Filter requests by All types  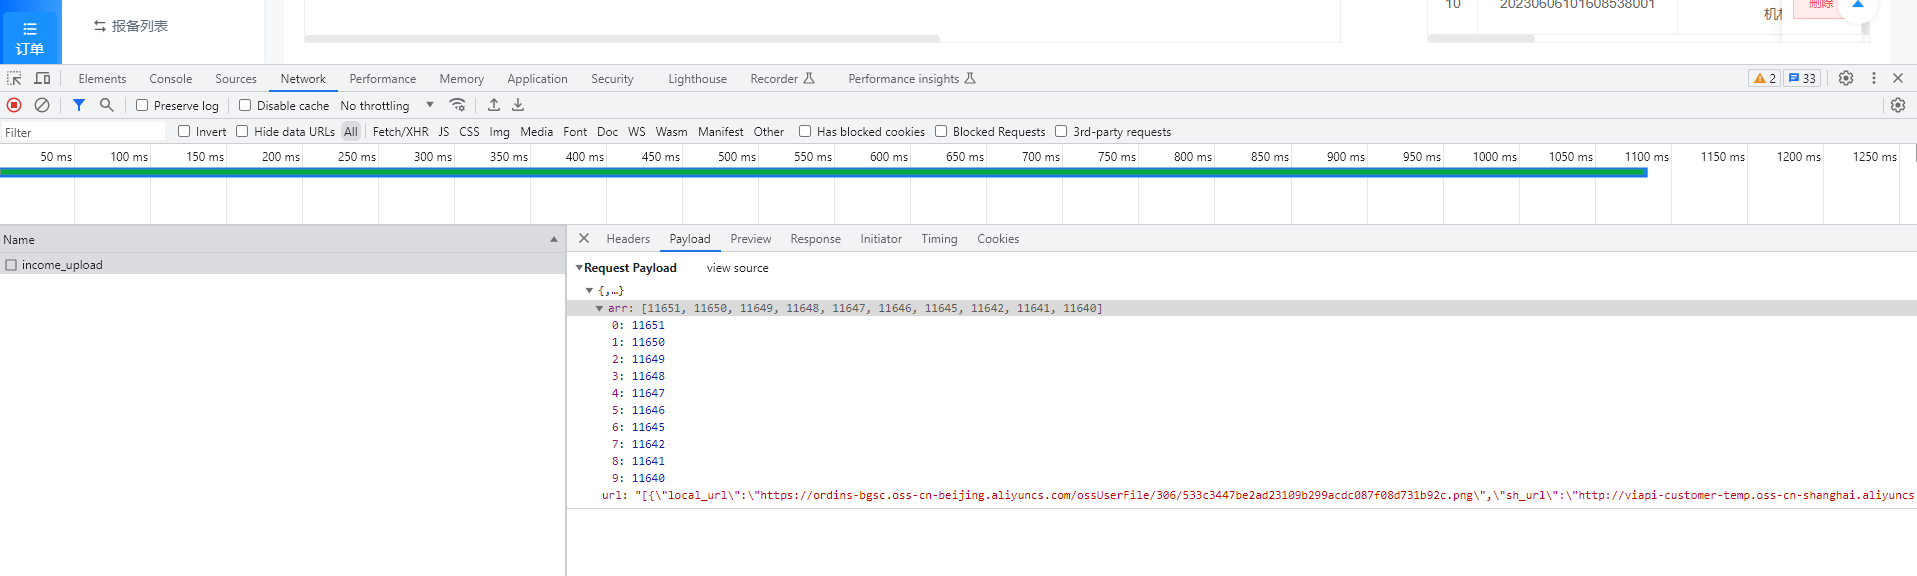351,131
